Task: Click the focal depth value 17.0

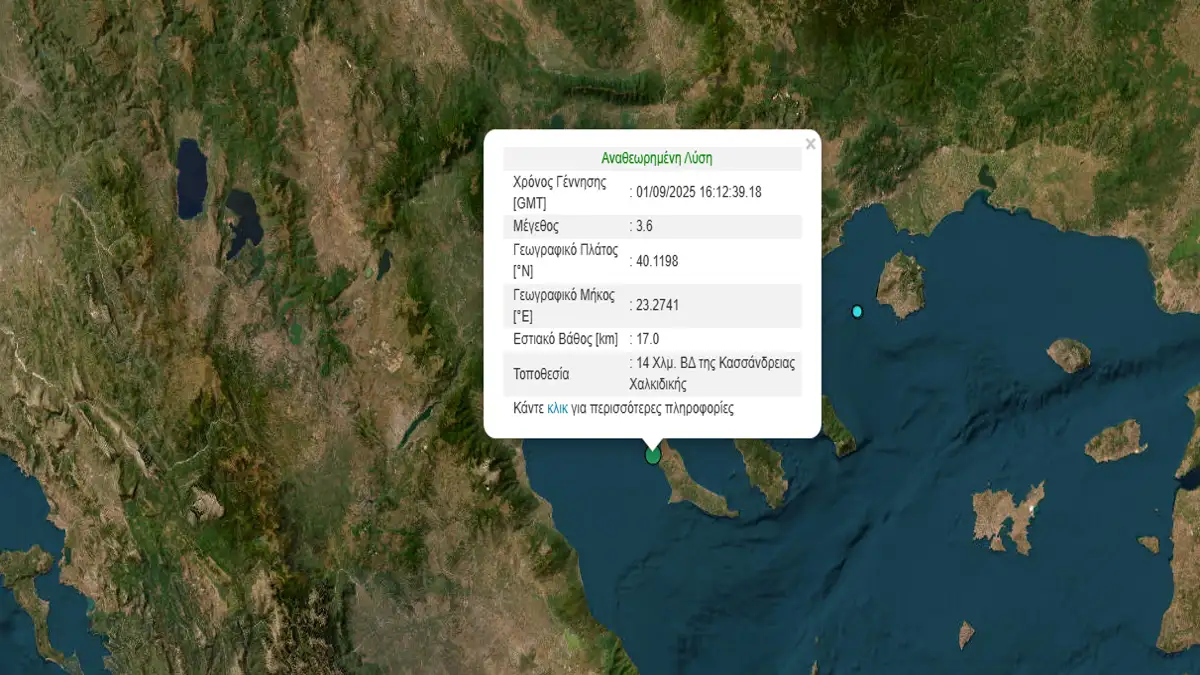Action: [648, 340]
